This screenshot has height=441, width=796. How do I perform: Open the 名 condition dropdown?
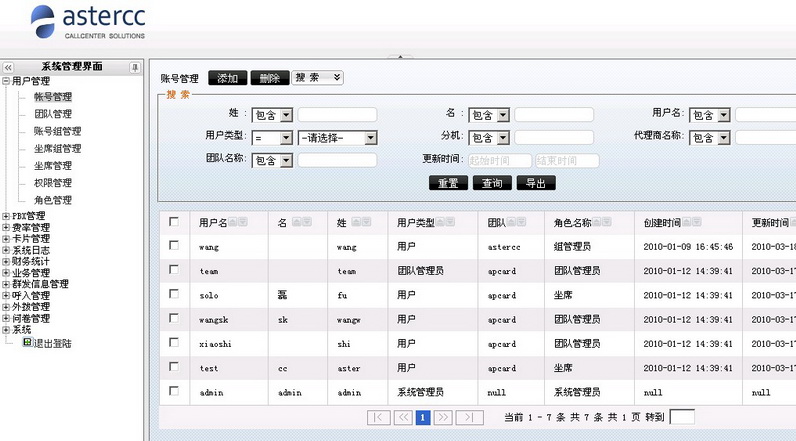[x=489, y=115]
